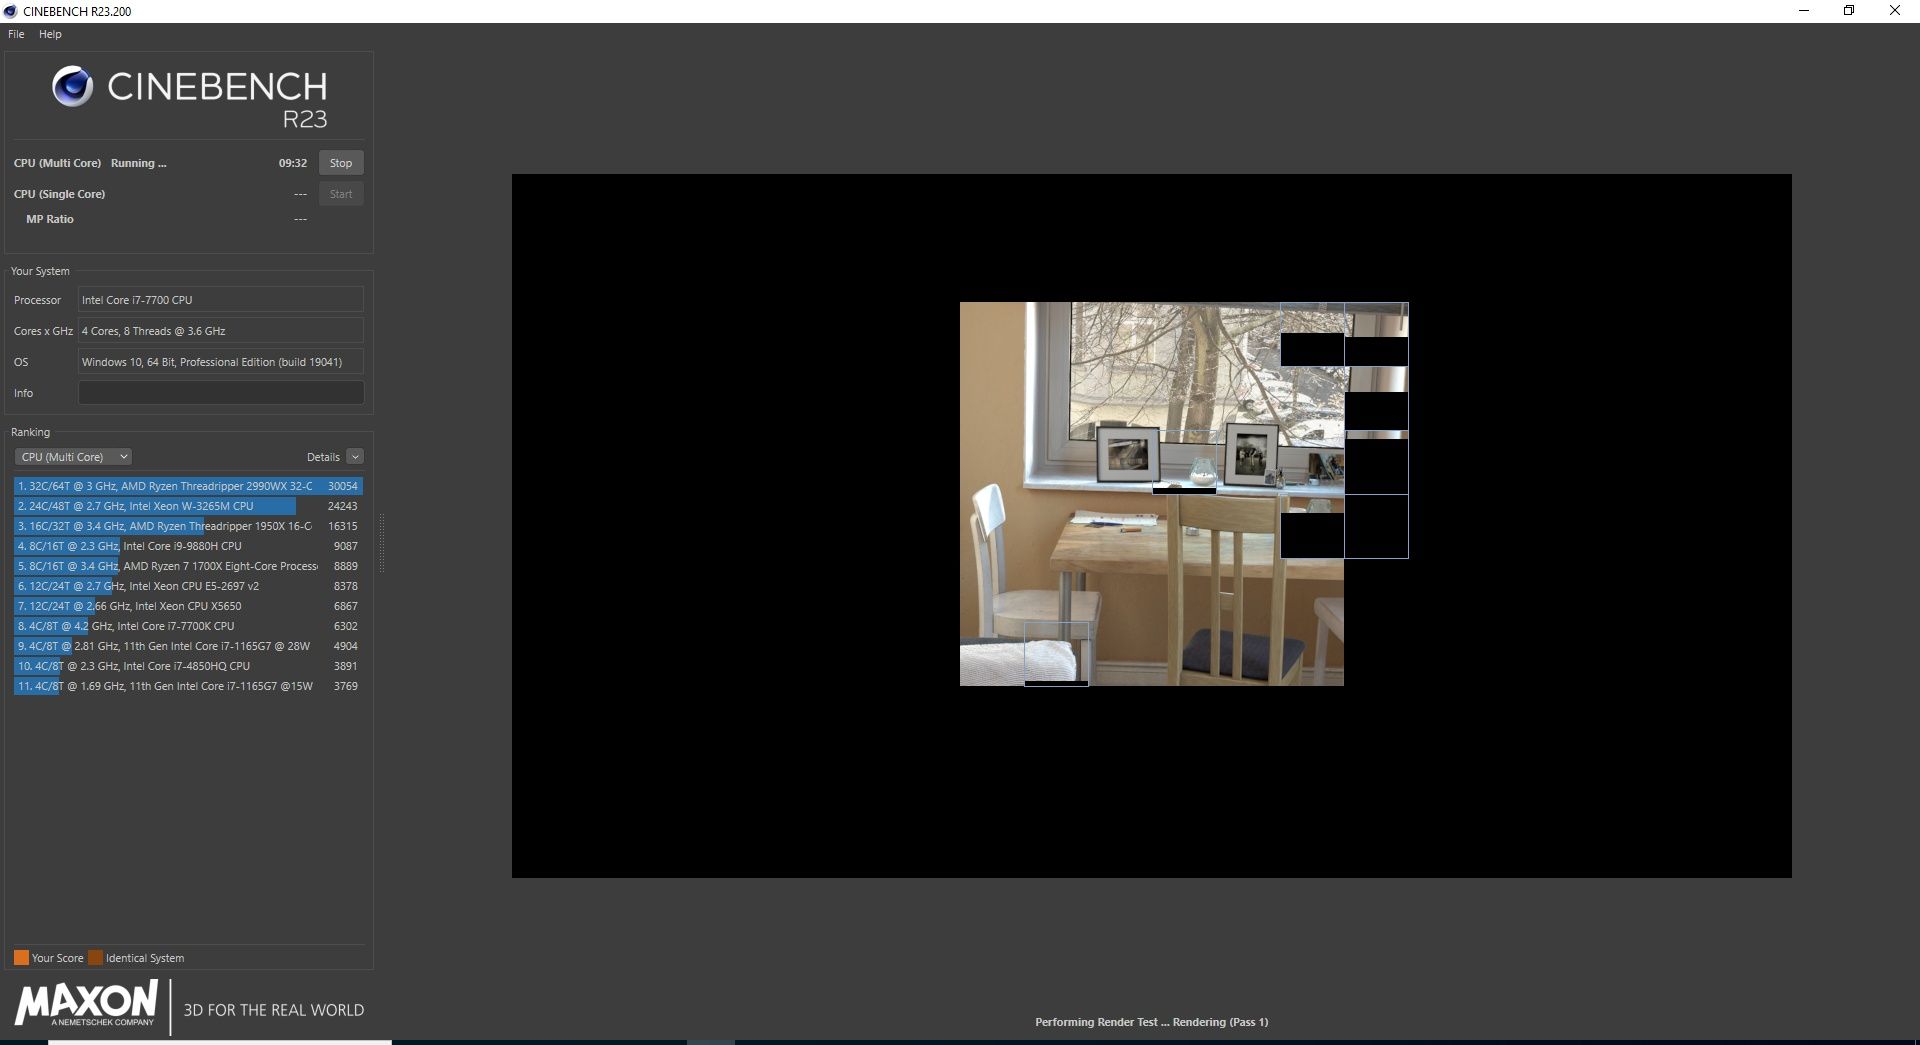Viewport: 1920px width, 1045px height.
Task: Click the Cinebench sphere logo icon
Action: tap(73, 87)
